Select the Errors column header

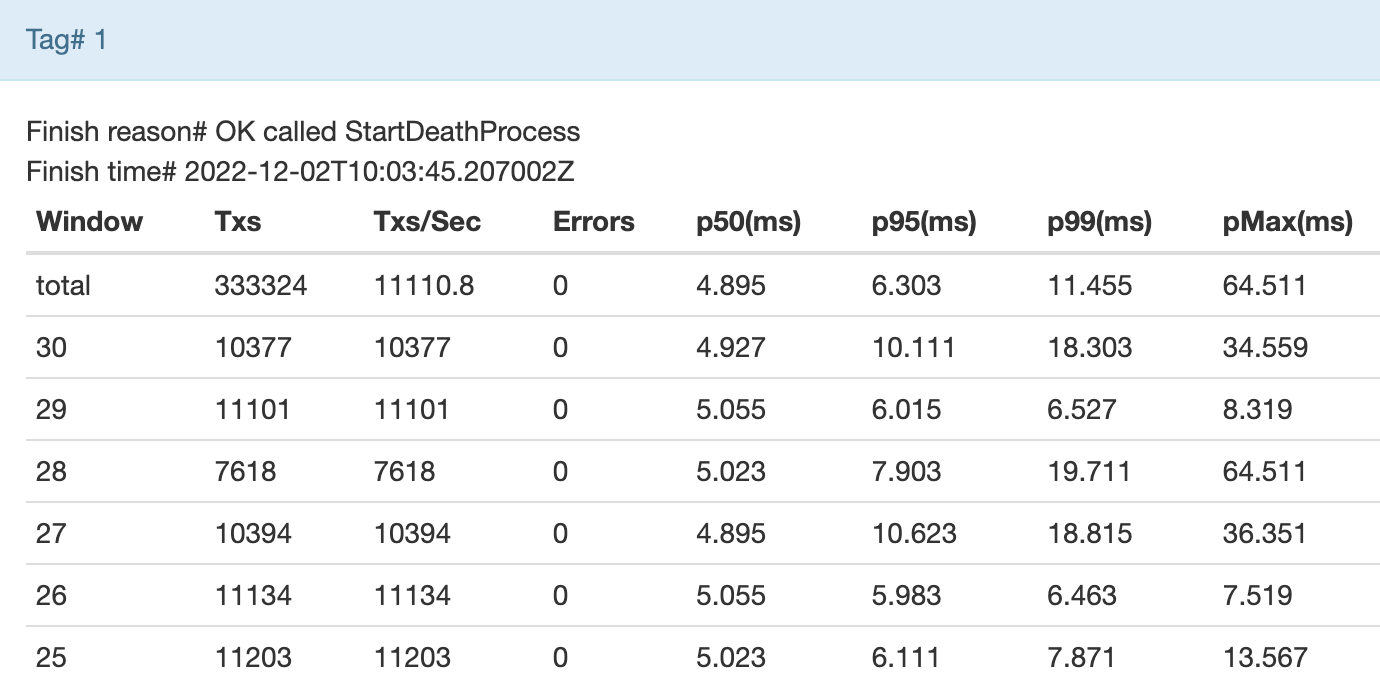coord(593,222)
